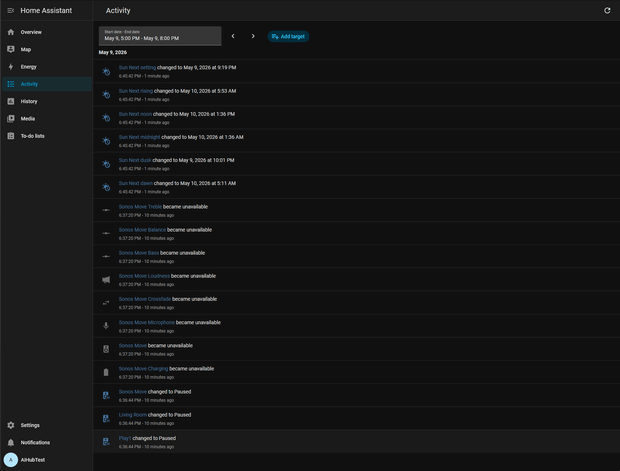Select Activity in the sidebar
Viewport: 620px width, 471px height.
click(46, 84)
